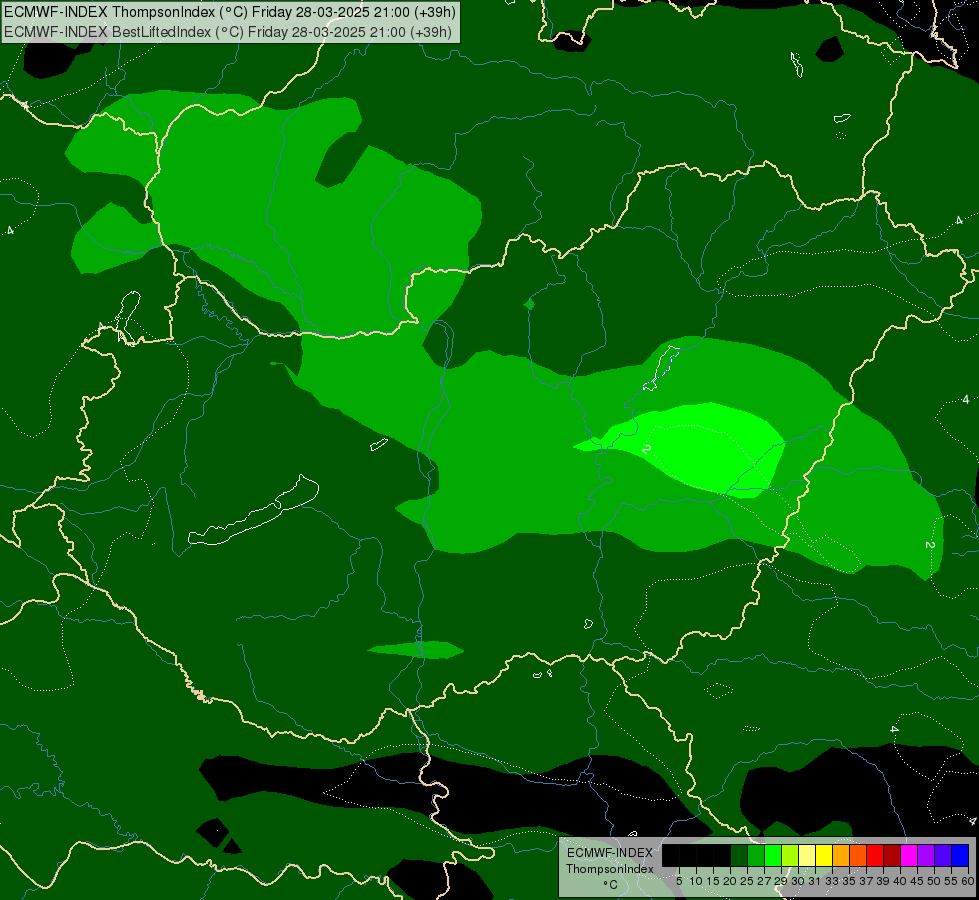The height and width of the screenshot is (900, 979).
Task: Click the legend tick value 50
Action: coord(934,881)
